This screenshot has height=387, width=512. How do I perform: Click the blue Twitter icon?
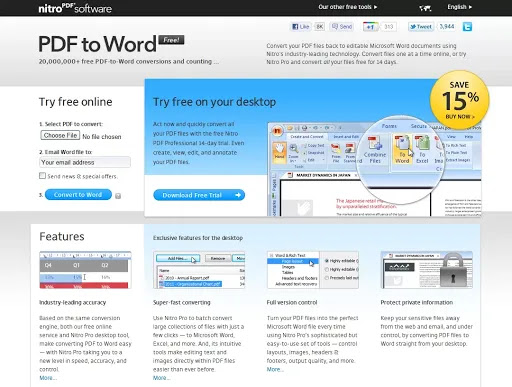(x=467, y=27)
